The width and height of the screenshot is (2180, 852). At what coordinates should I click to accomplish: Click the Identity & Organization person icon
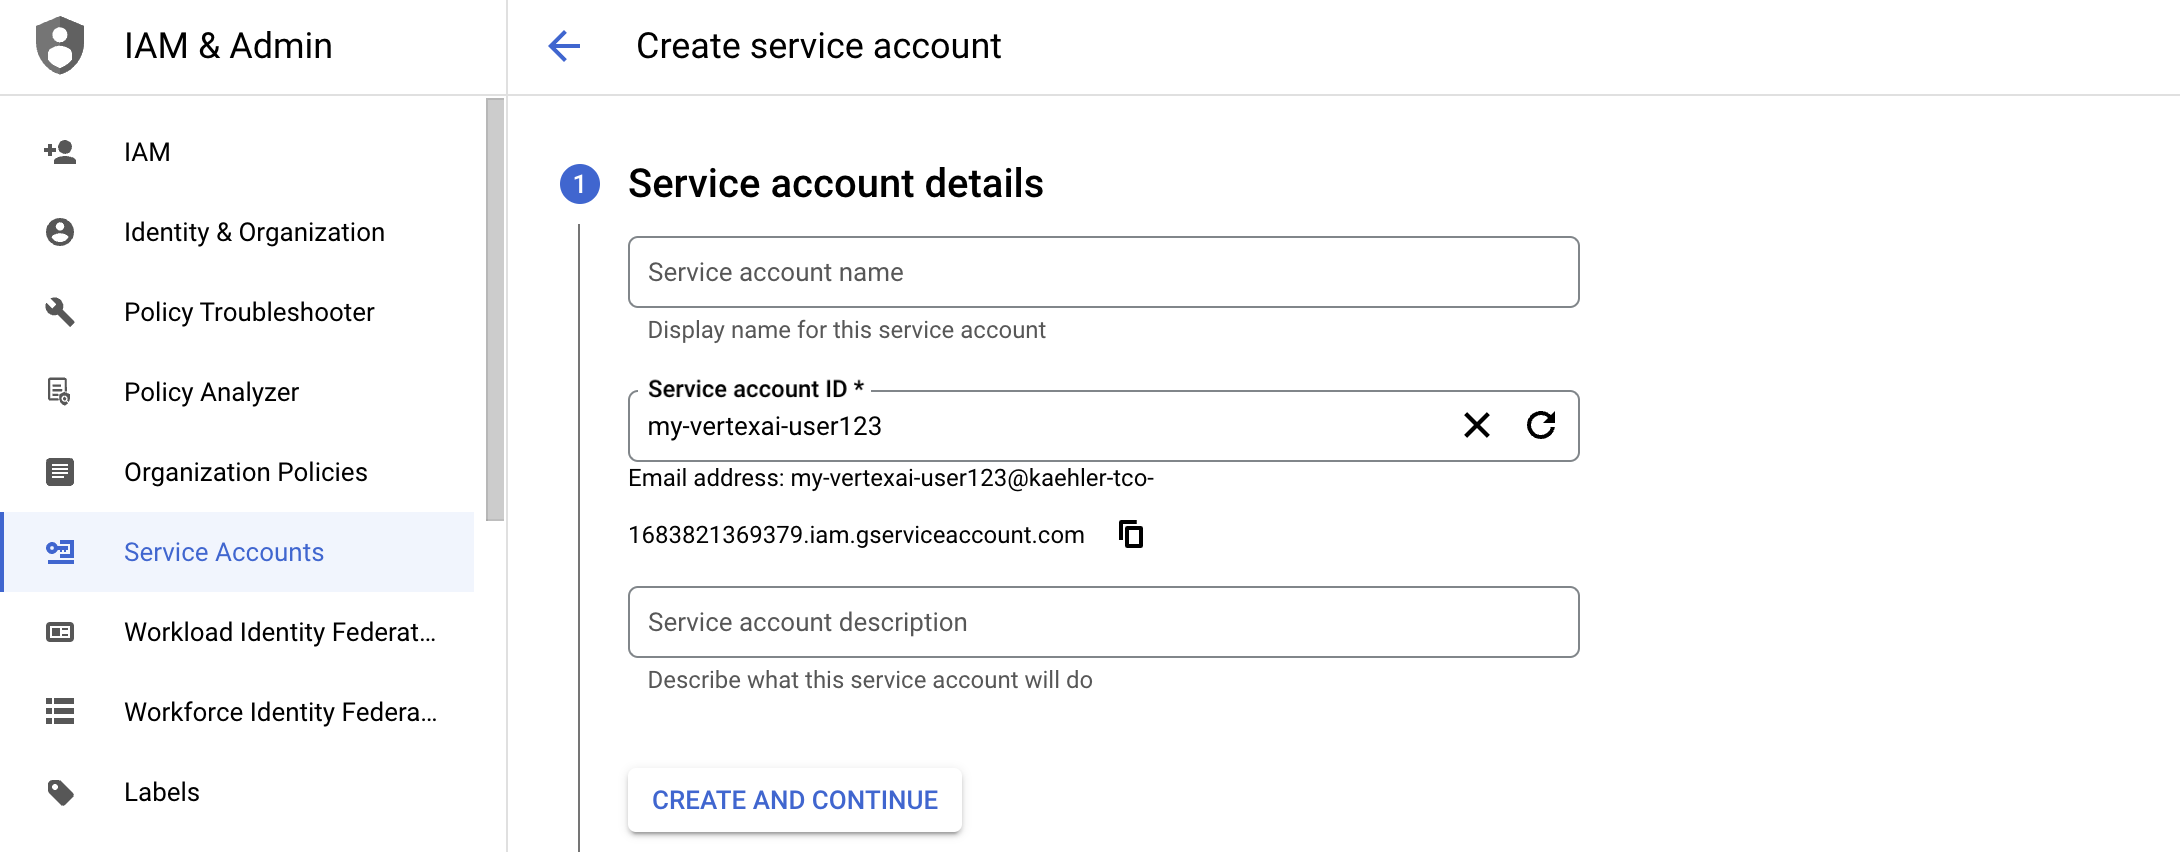tap(60, 232)
